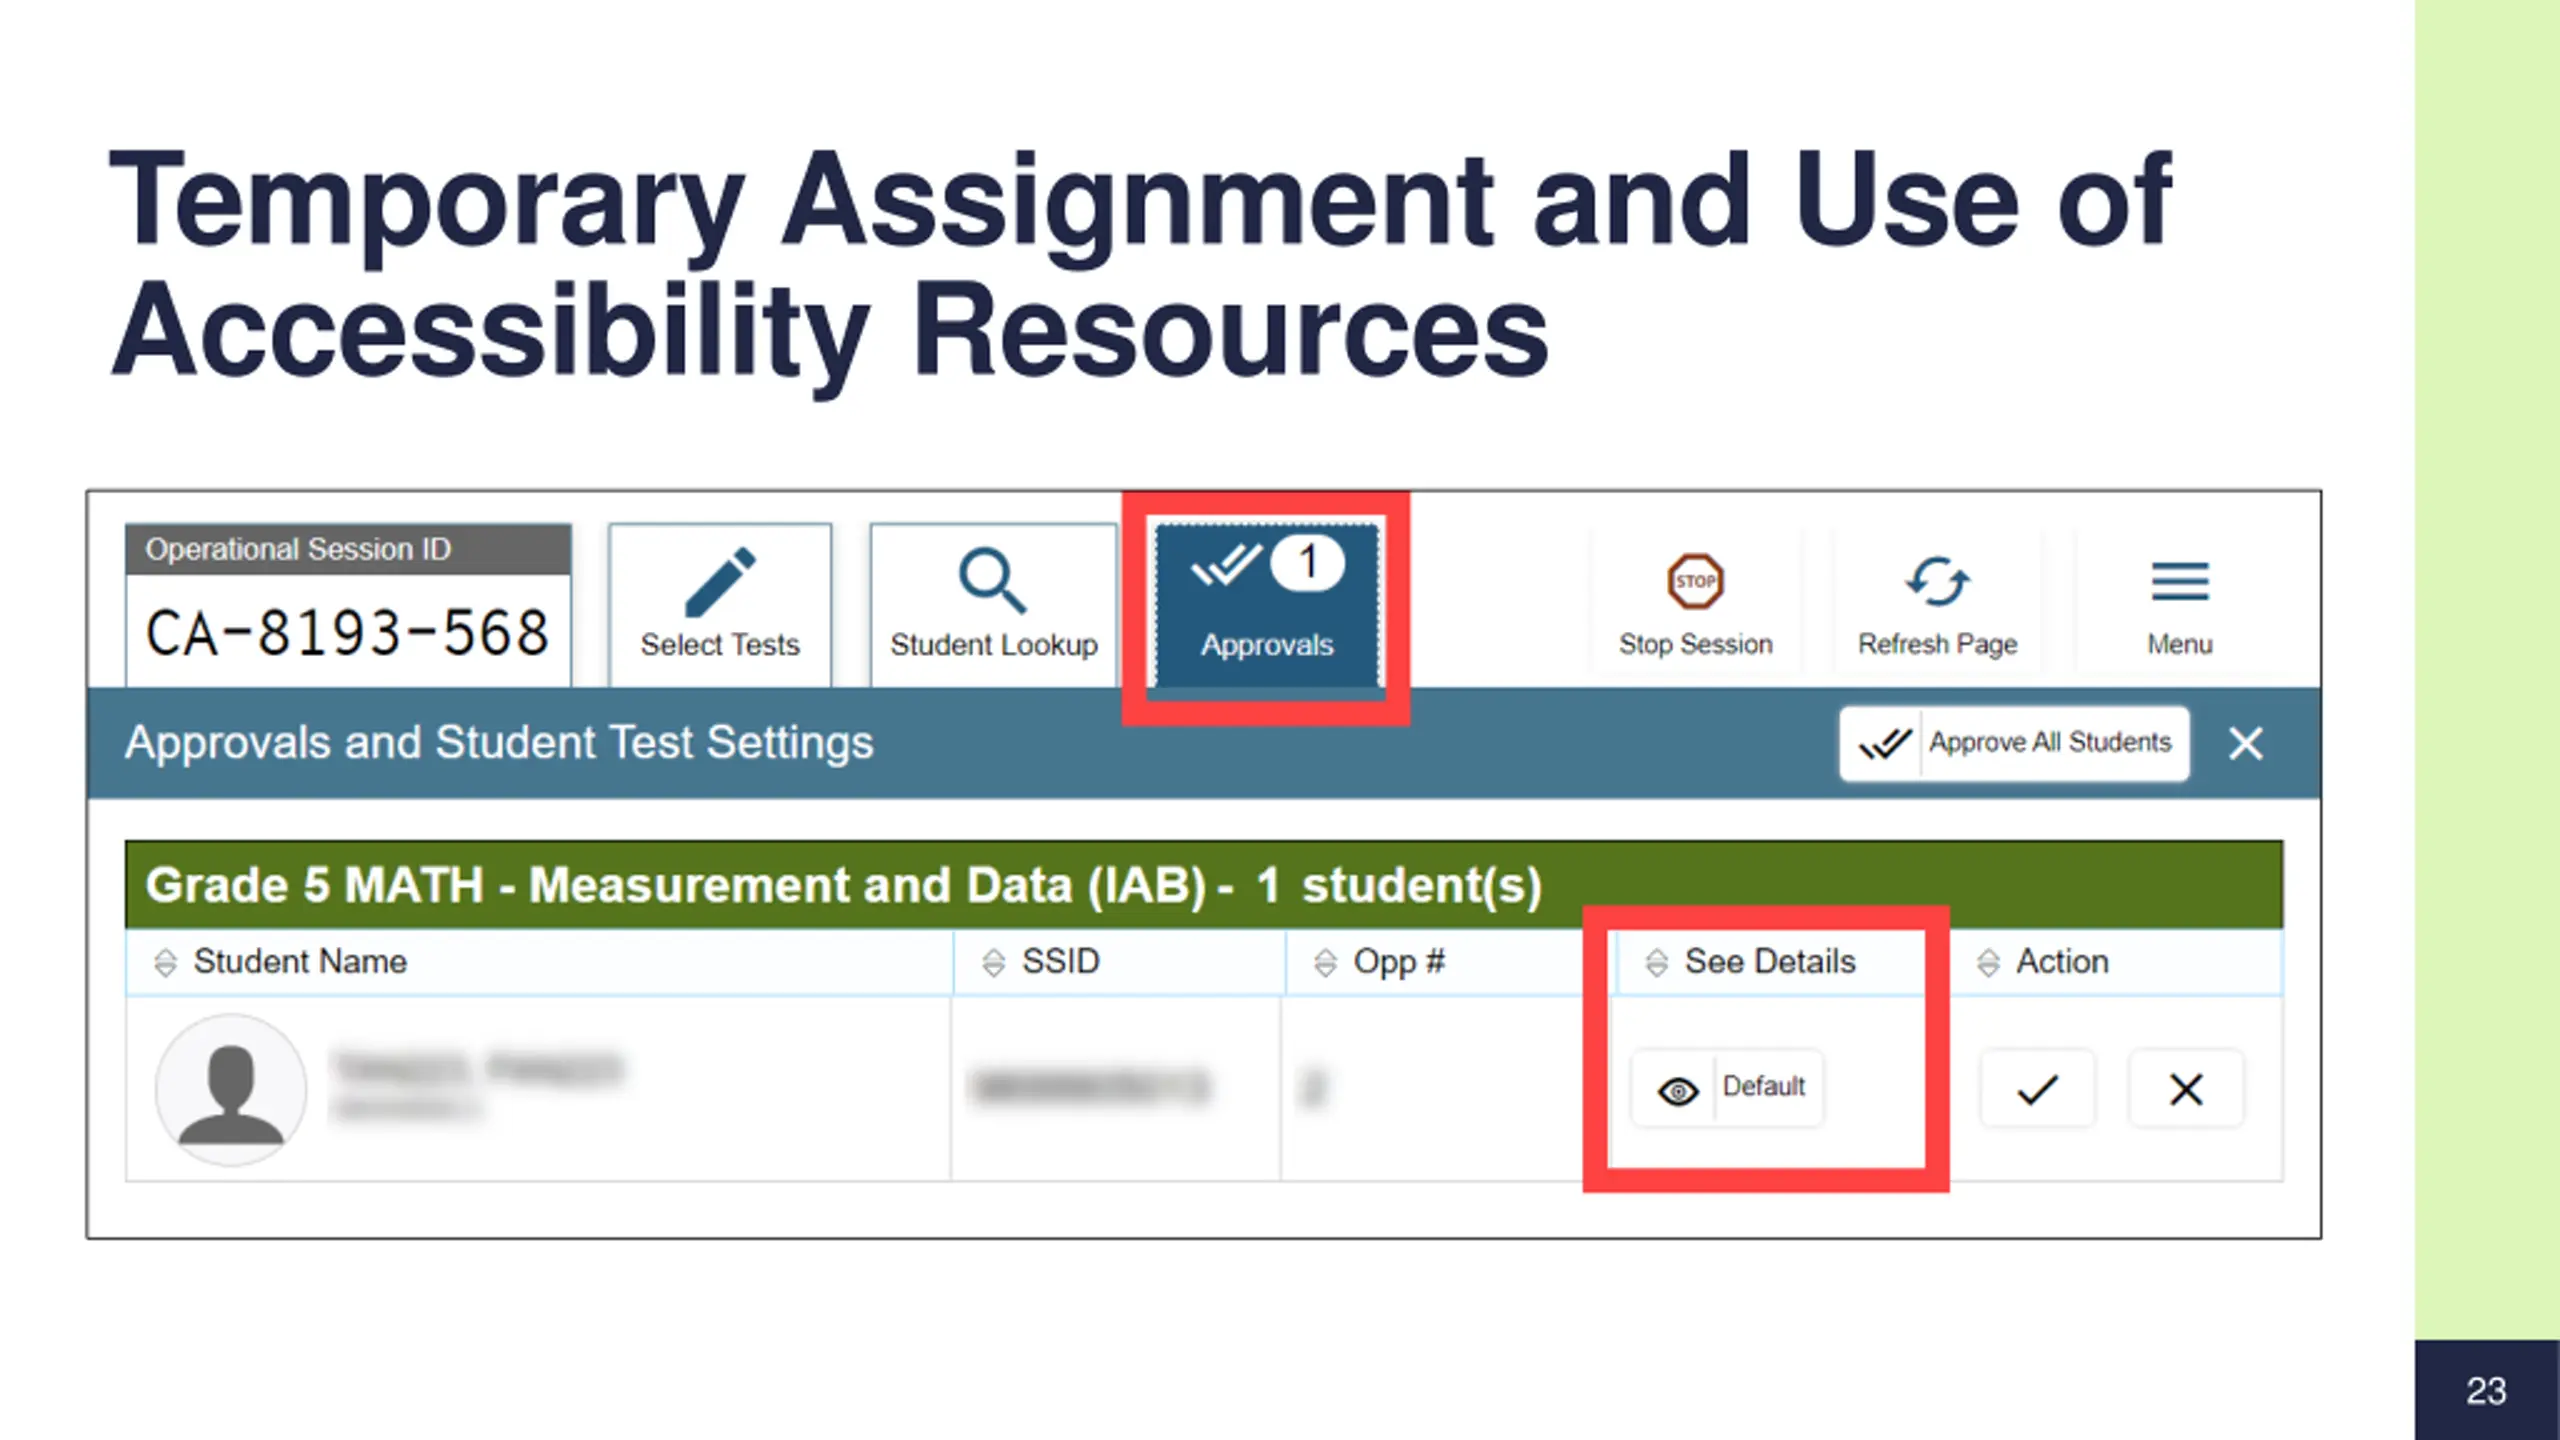Click the approvals count badge

click(x=1307, y=564)
